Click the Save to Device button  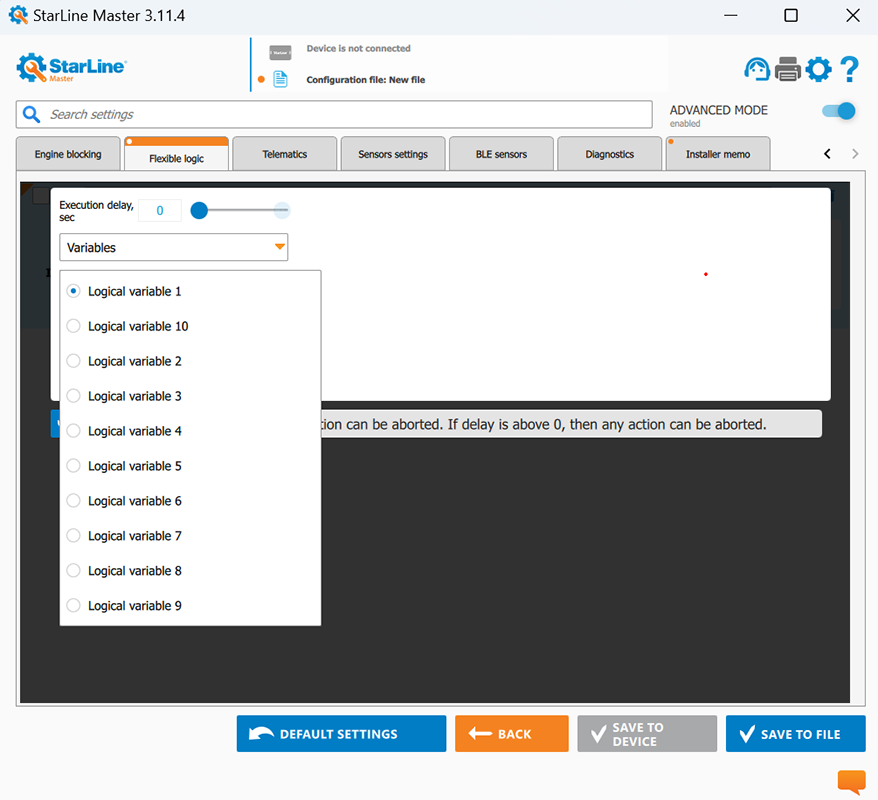click(x=647, y=733)
